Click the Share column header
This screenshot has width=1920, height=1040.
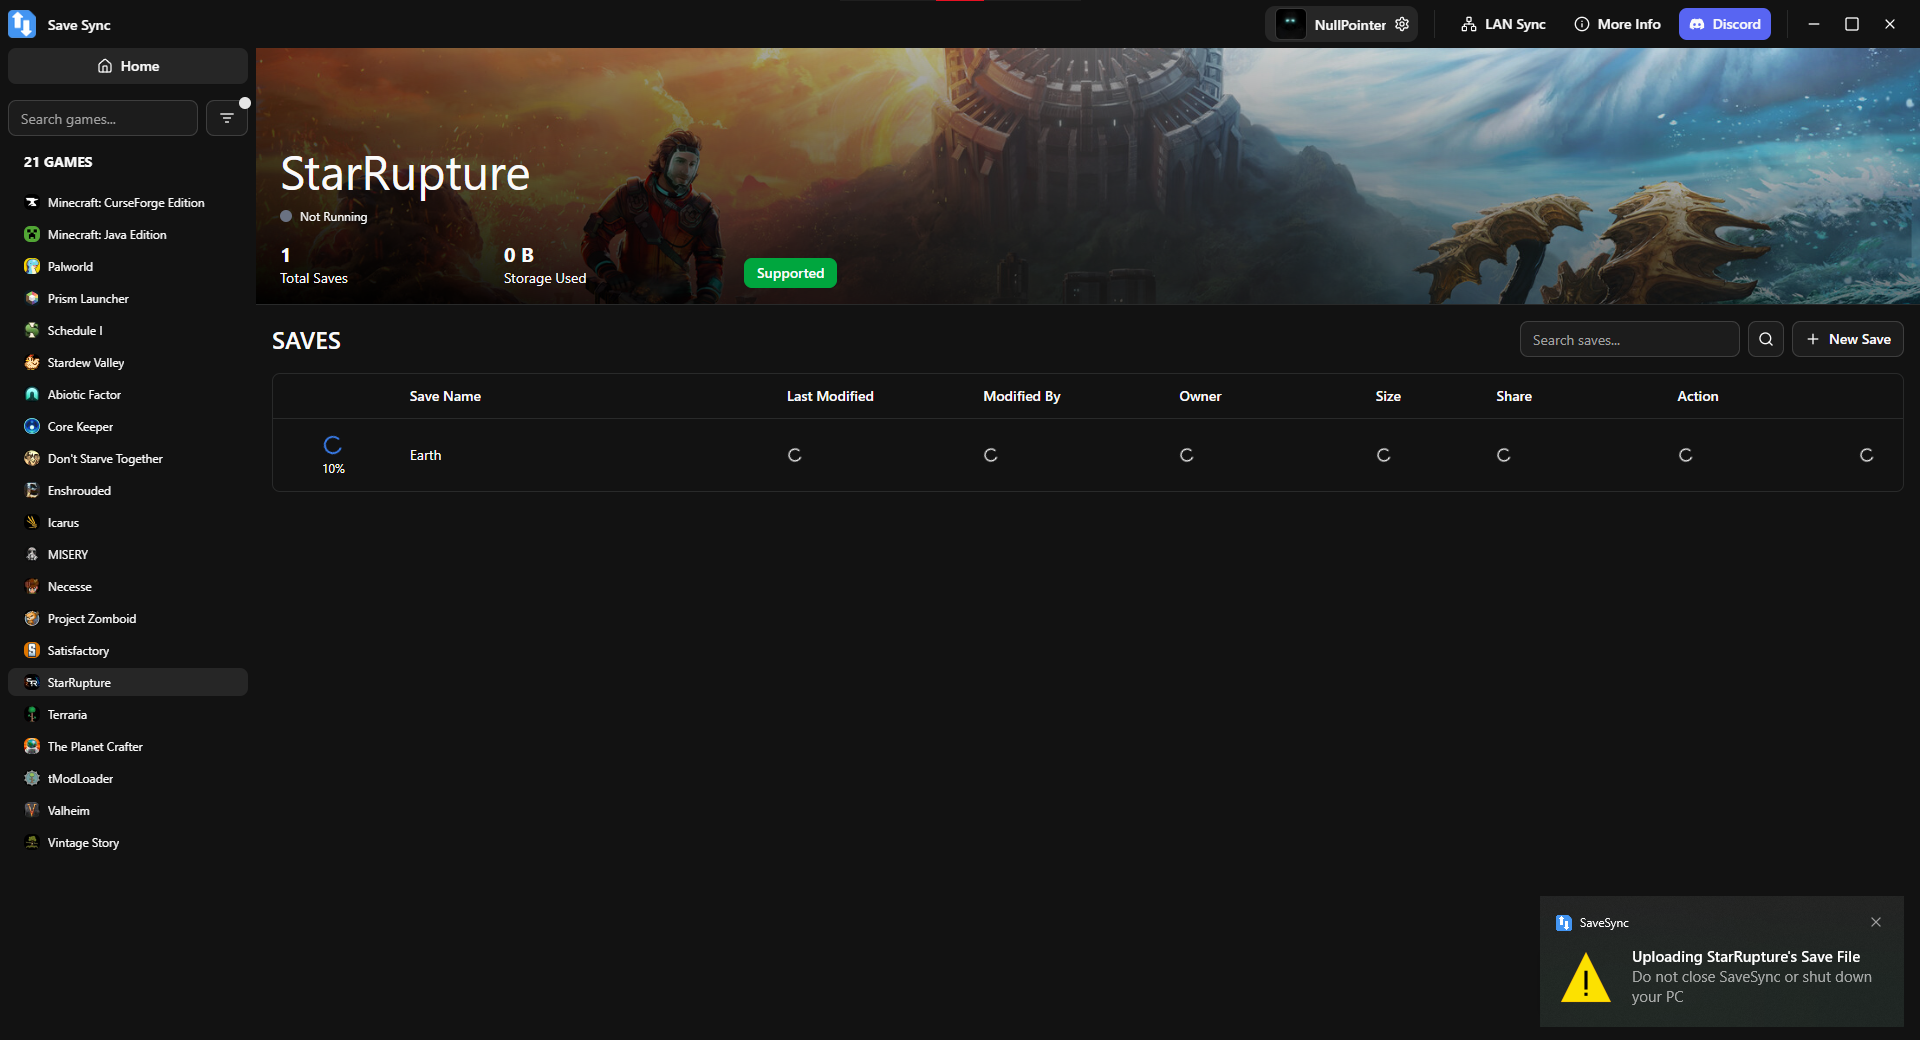[1514, 396]
